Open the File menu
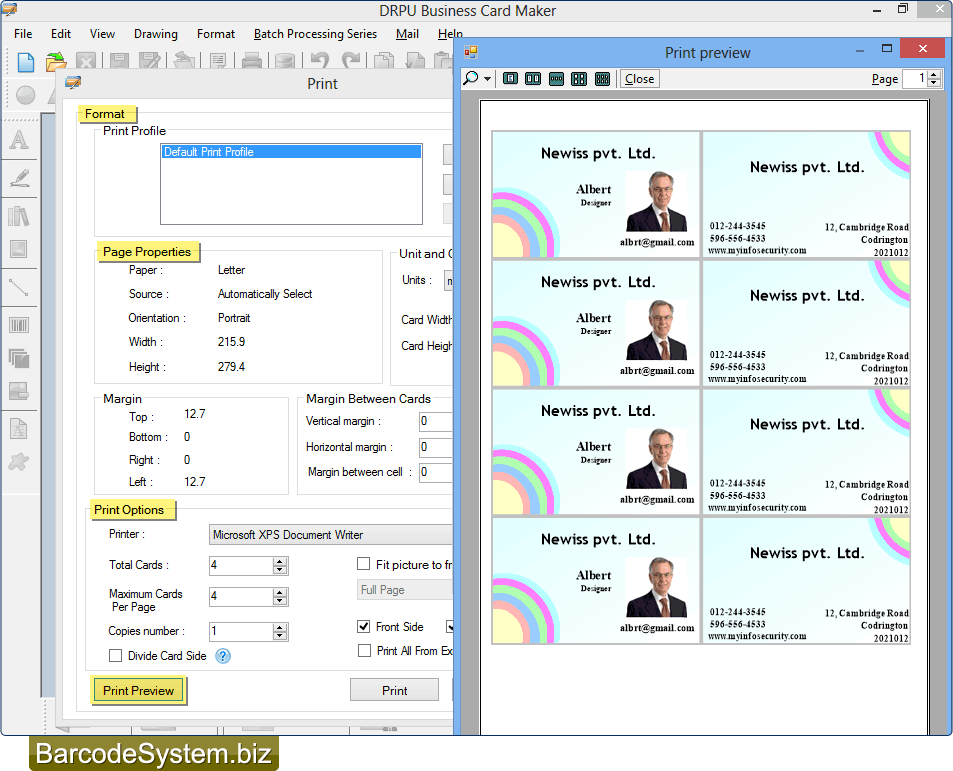 pos(23,34)
